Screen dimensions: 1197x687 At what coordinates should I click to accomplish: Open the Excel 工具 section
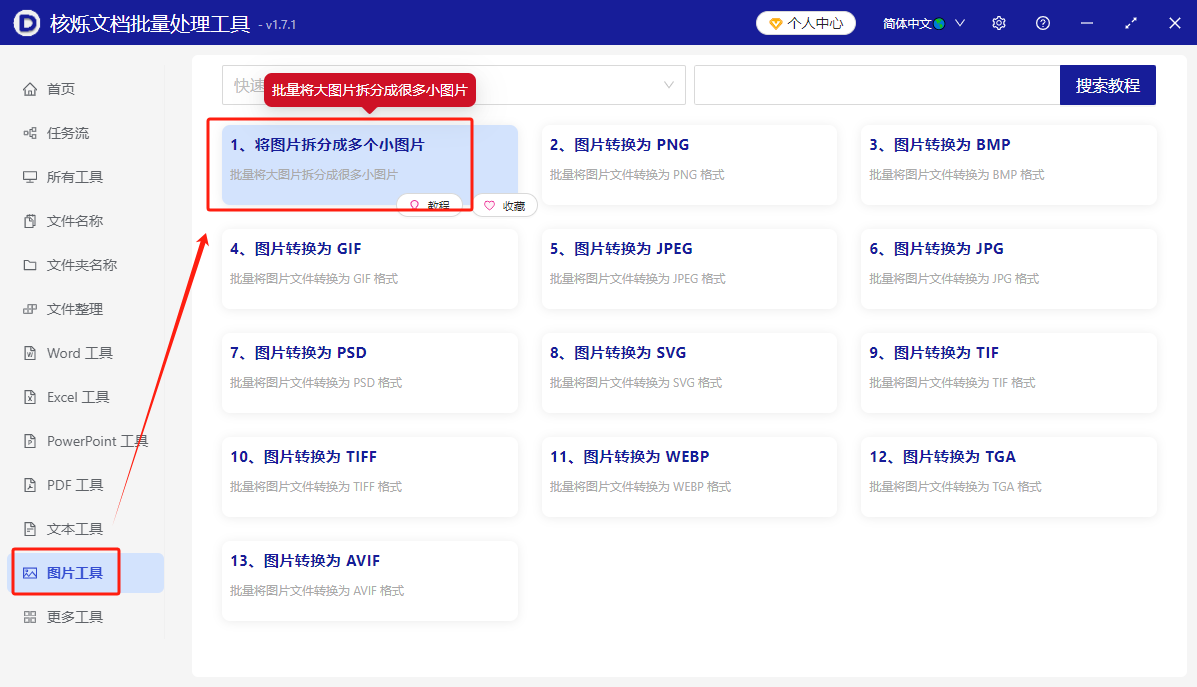[68, 396]
